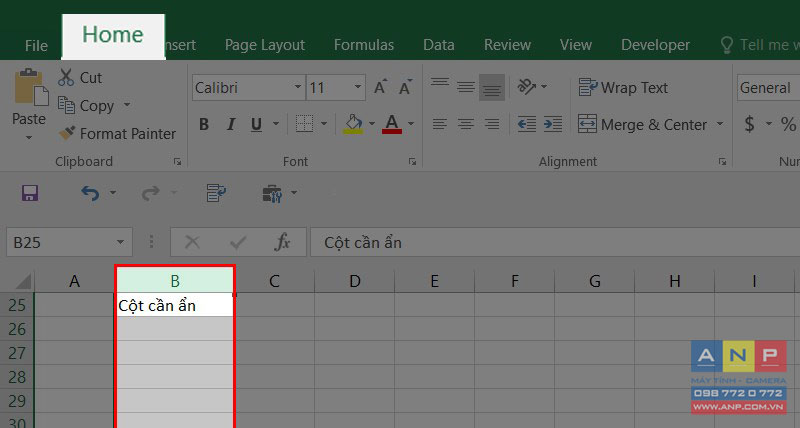
Task: Switch to the Page Layout tab
Action: (x=265, y=45)
